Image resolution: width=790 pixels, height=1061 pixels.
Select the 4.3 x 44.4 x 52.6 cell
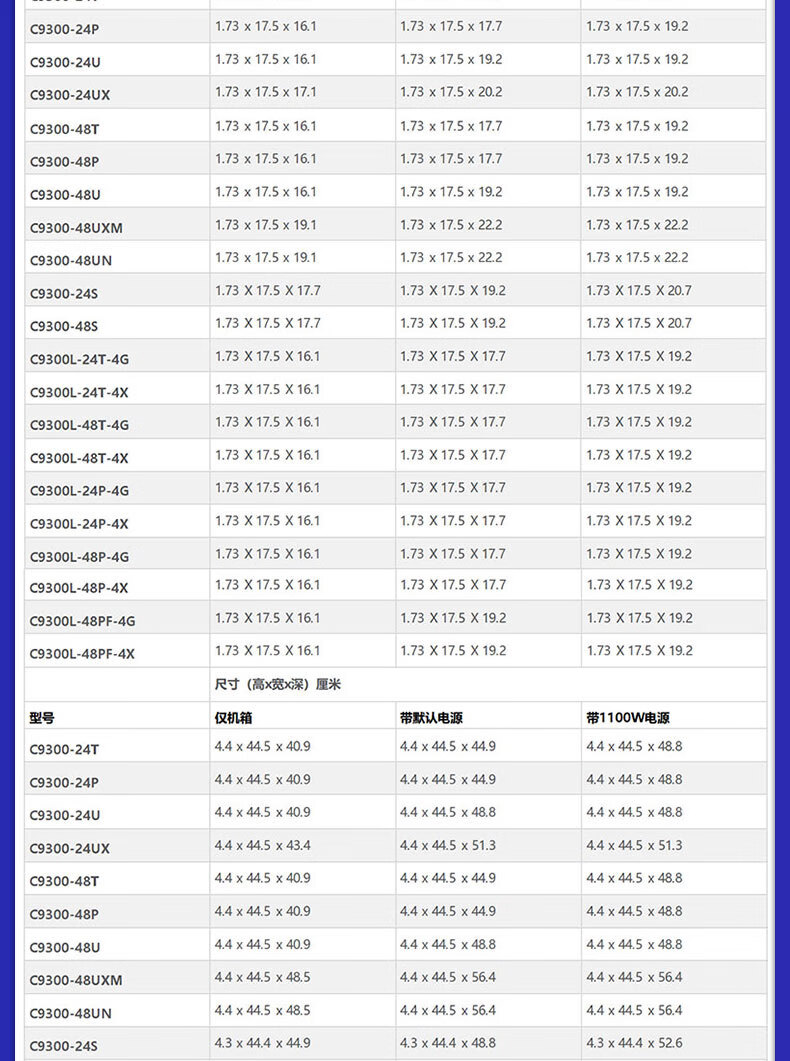[634, 1043]
